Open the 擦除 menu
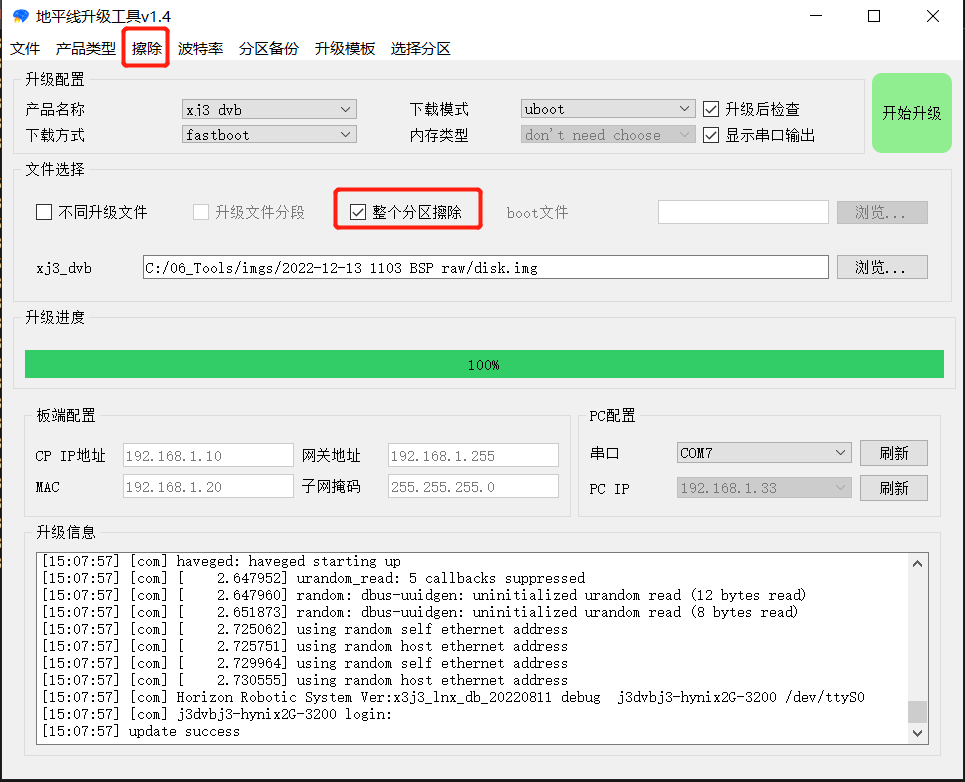The width and height of the screenshot is (965, 782). tap(147, 48)
